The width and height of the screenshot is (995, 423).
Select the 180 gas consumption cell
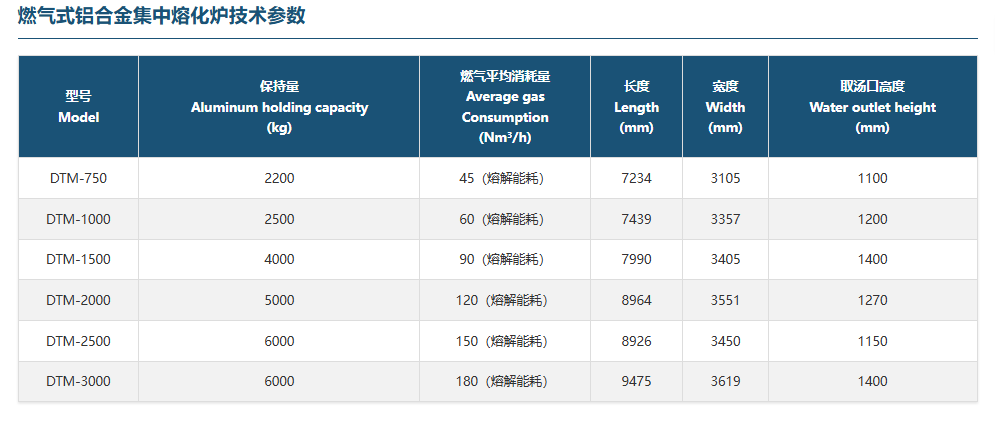click(505, 381)
